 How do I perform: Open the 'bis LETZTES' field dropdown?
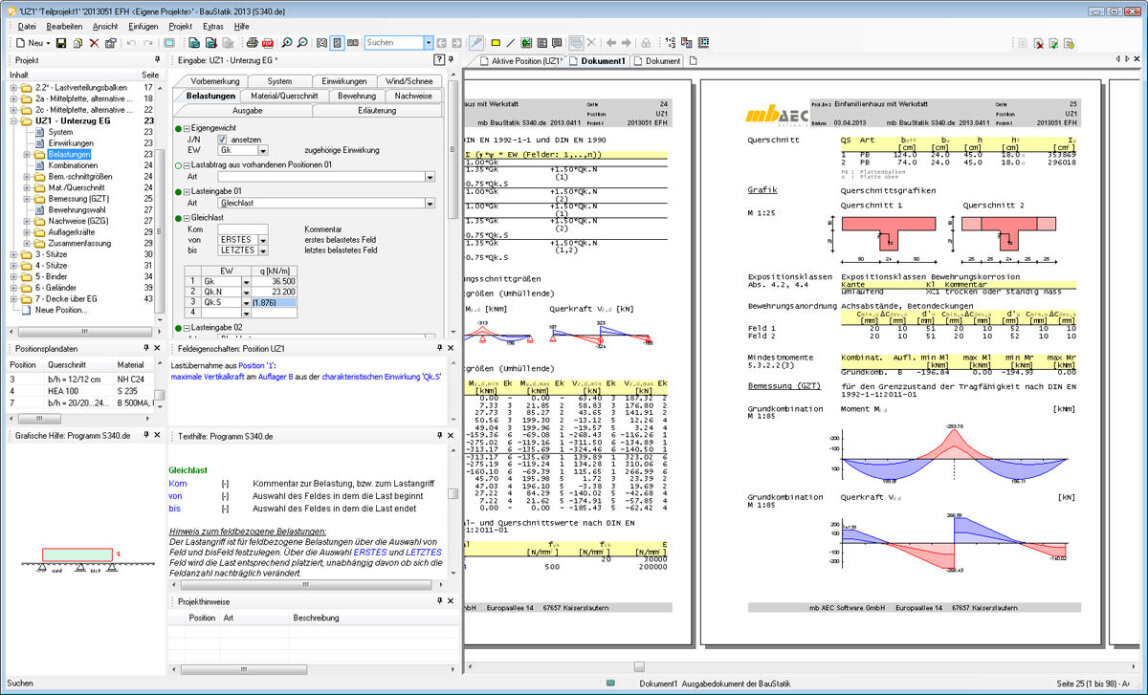(x=263, y=251)
